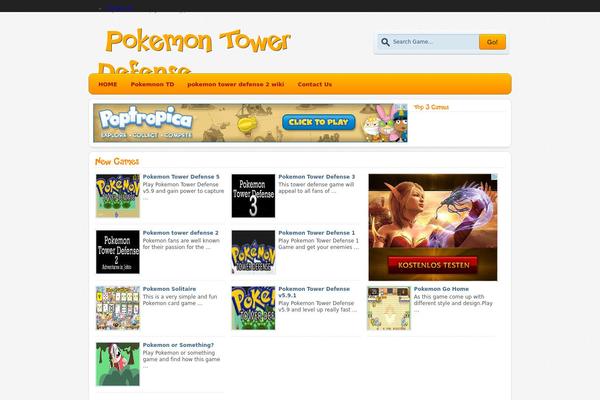Open the Pokemon or Something? link
Image resolution: width=600 pixels, height=400 pixels.
click(178, 345)
